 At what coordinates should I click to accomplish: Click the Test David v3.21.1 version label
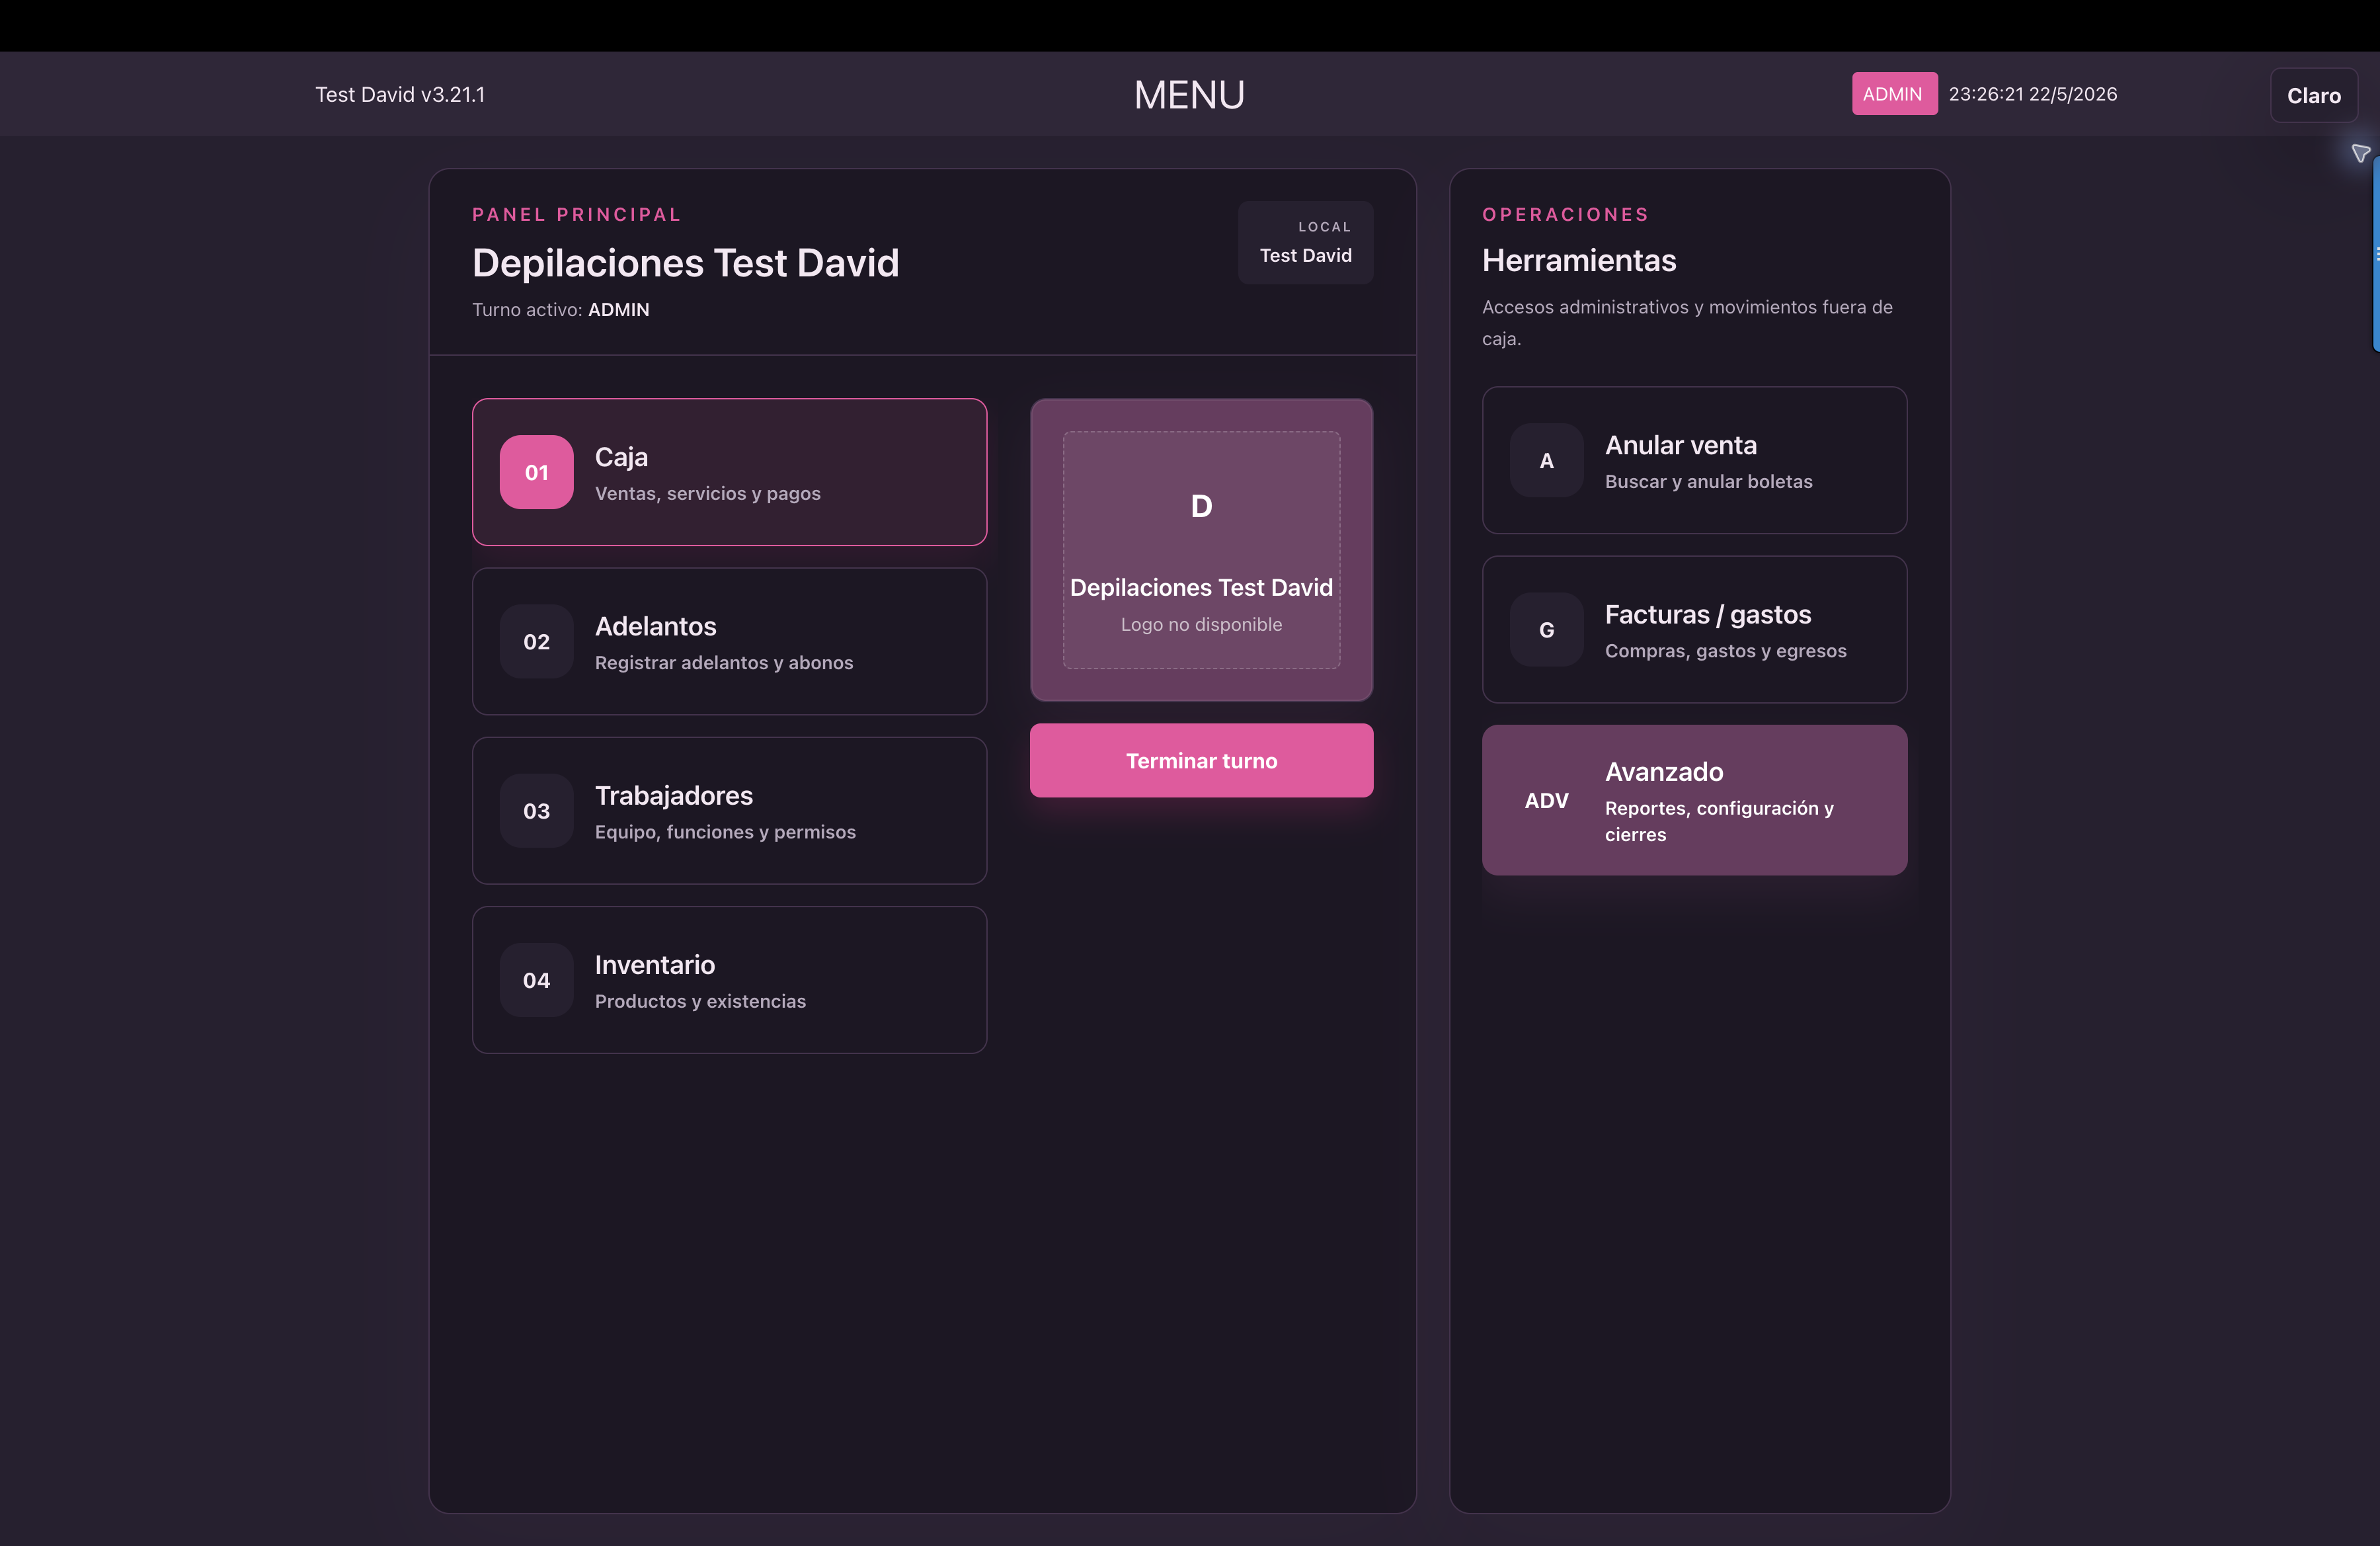(400, 94)
